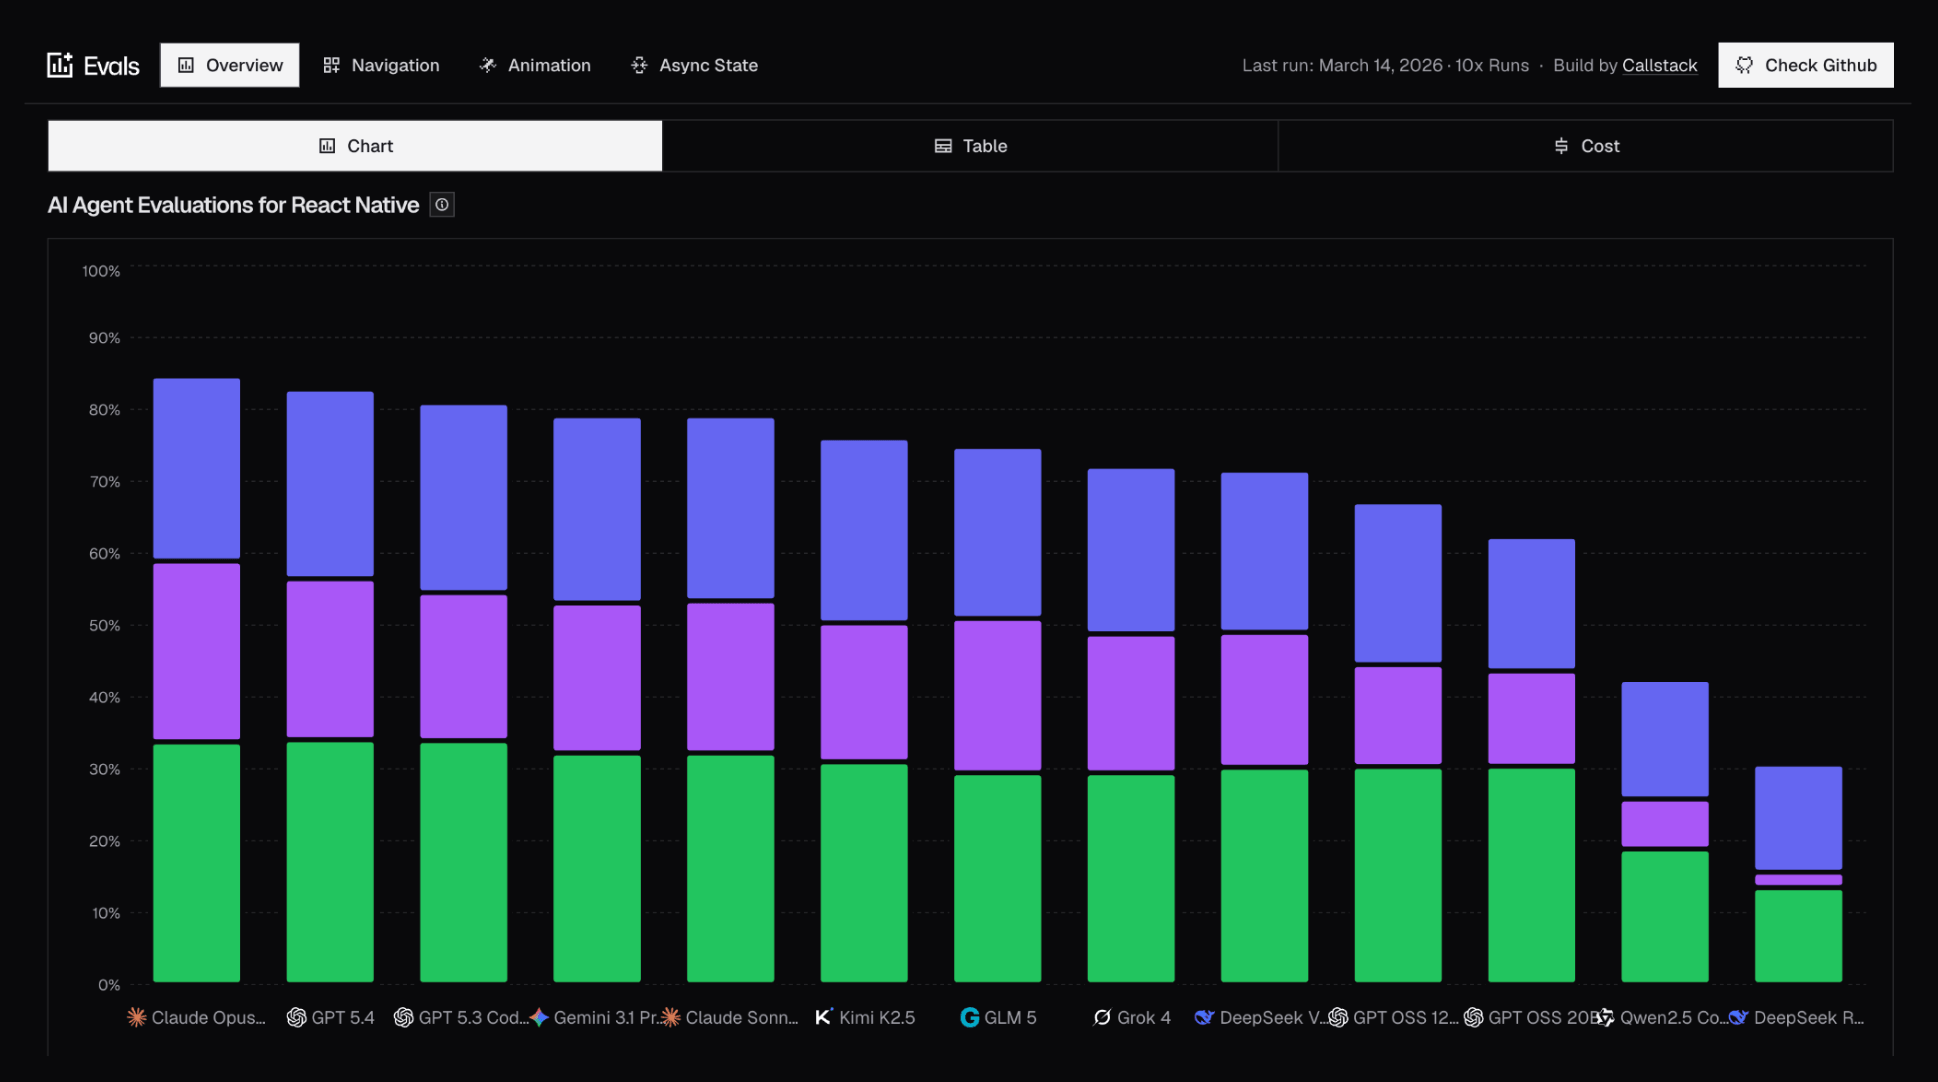Click the DeepSeek R whale icon

1738,1017
